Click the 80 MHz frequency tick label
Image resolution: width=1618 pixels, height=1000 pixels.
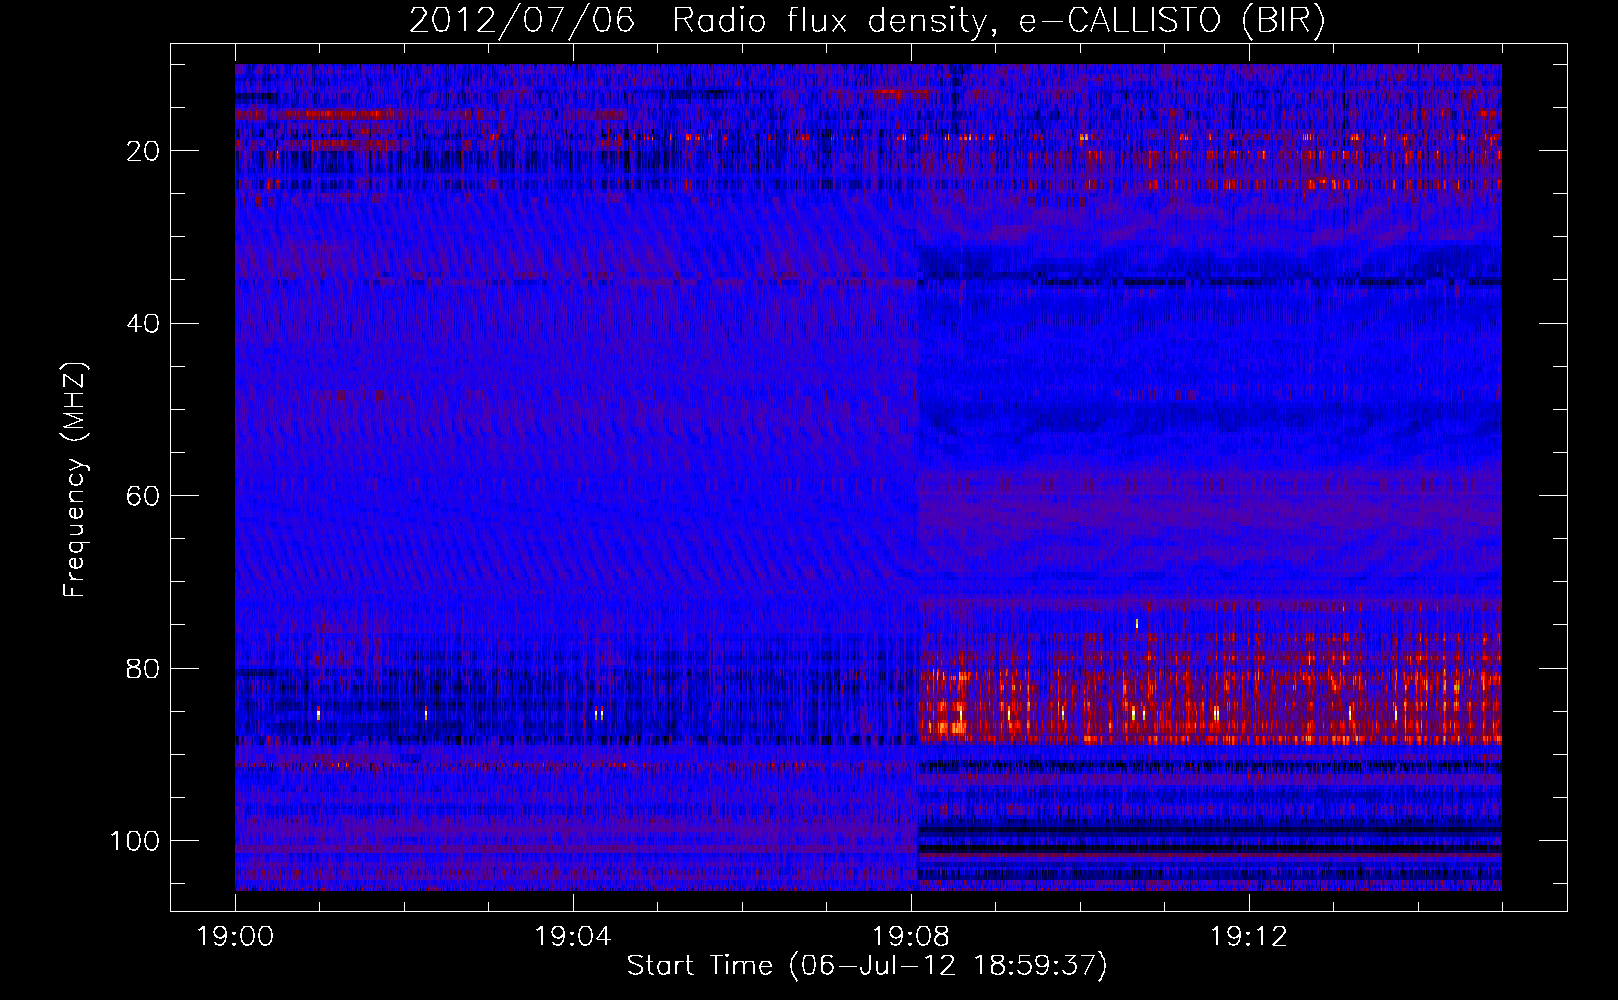(x=143, y=668)
